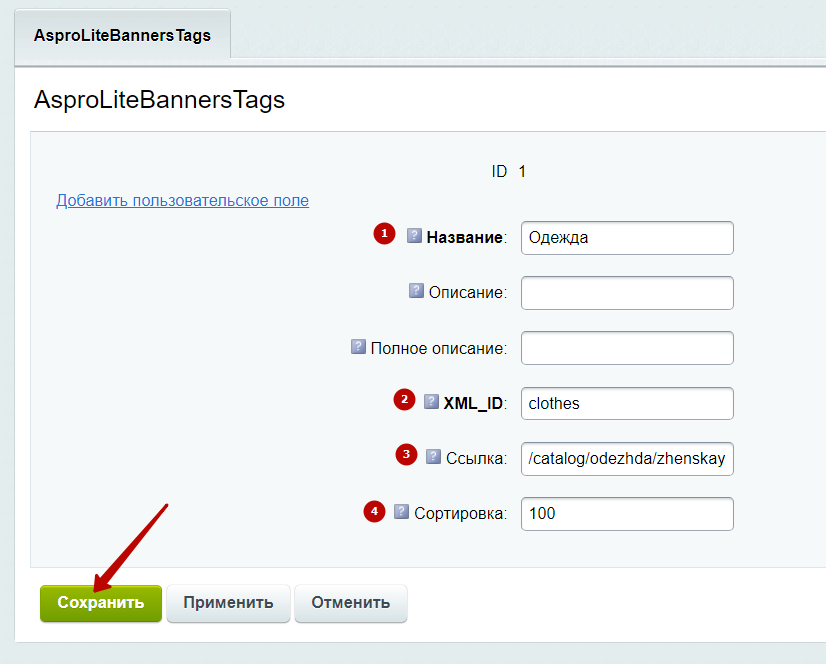Click help icon beside Описание label
This screenshot has width=826, height=664.
(x=416, y=290)
